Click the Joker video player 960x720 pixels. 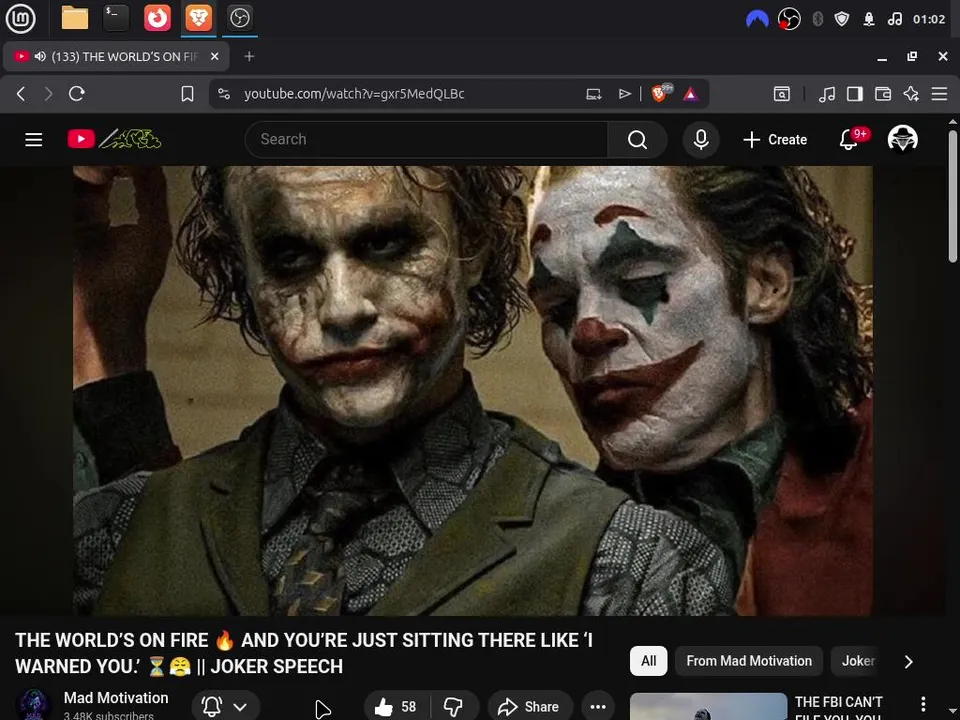click(473, 391)
